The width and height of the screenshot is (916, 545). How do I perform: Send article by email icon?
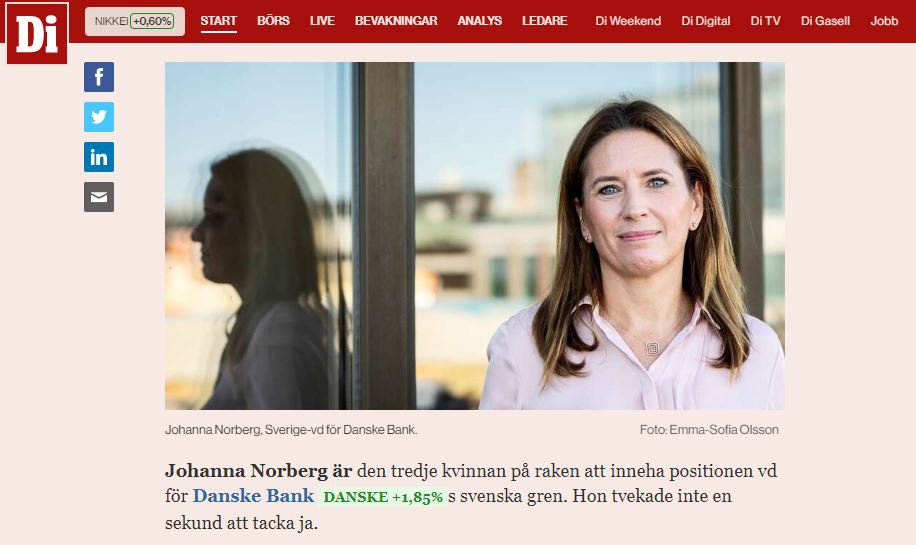99,197
